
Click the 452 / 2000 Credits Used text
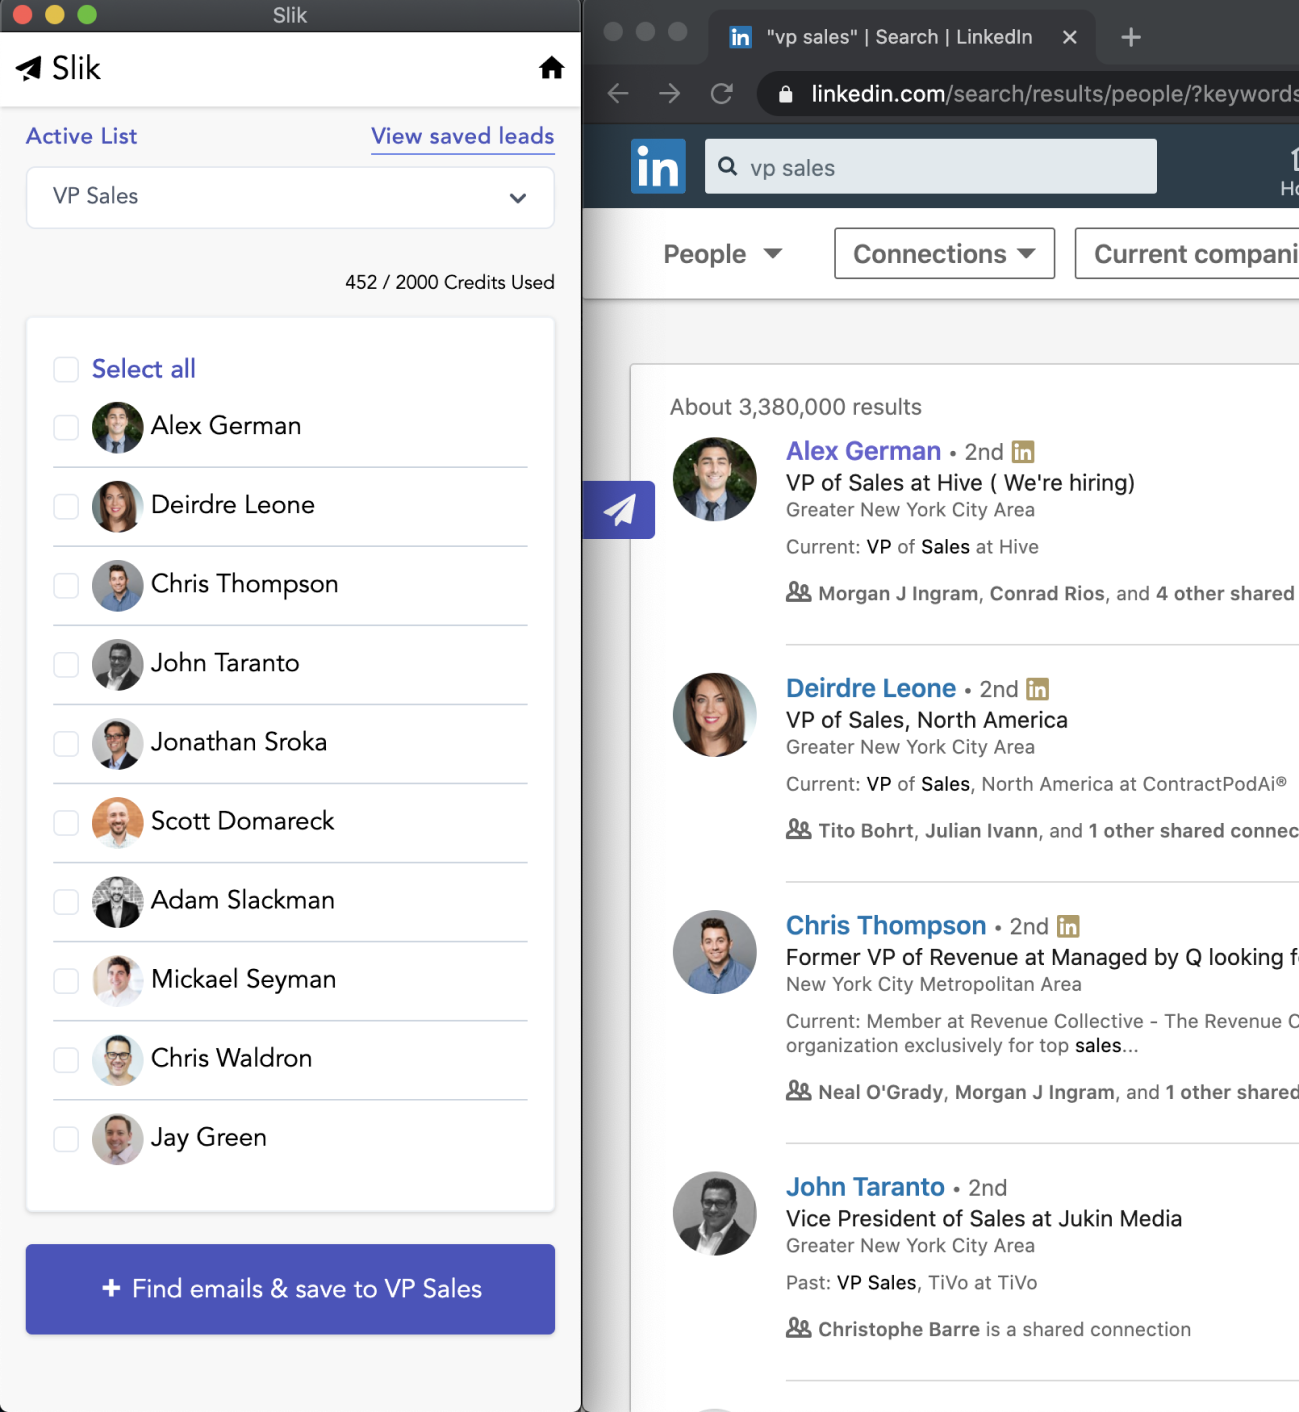pos(450,282)
